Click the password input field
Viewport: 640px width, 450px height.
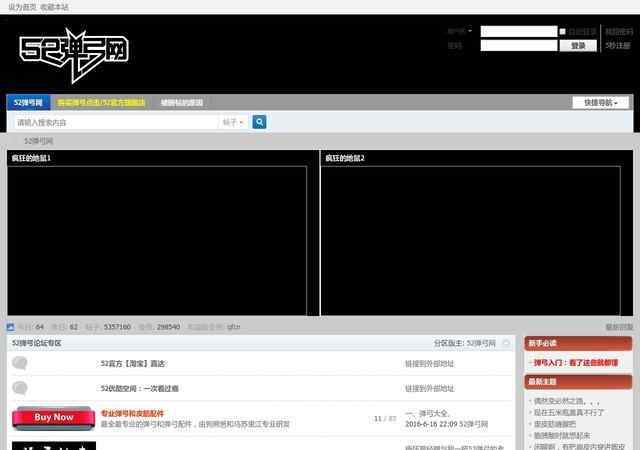tap(518, 45)
